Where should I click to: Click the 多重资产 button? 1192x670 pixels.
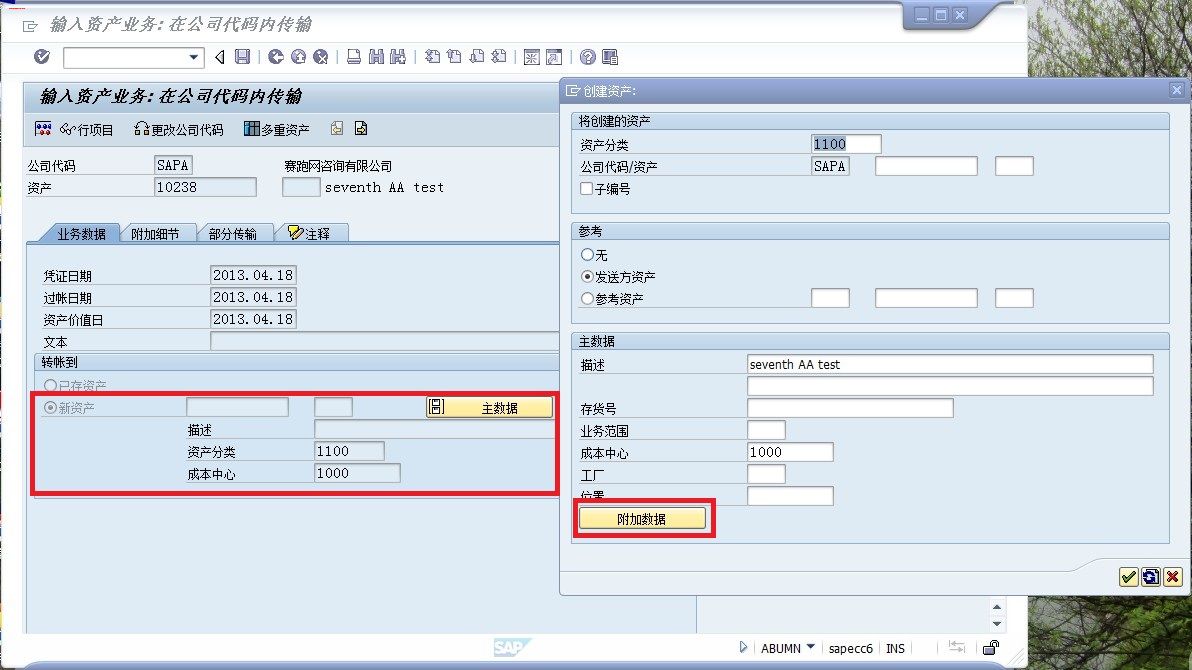tap(277, 129)
